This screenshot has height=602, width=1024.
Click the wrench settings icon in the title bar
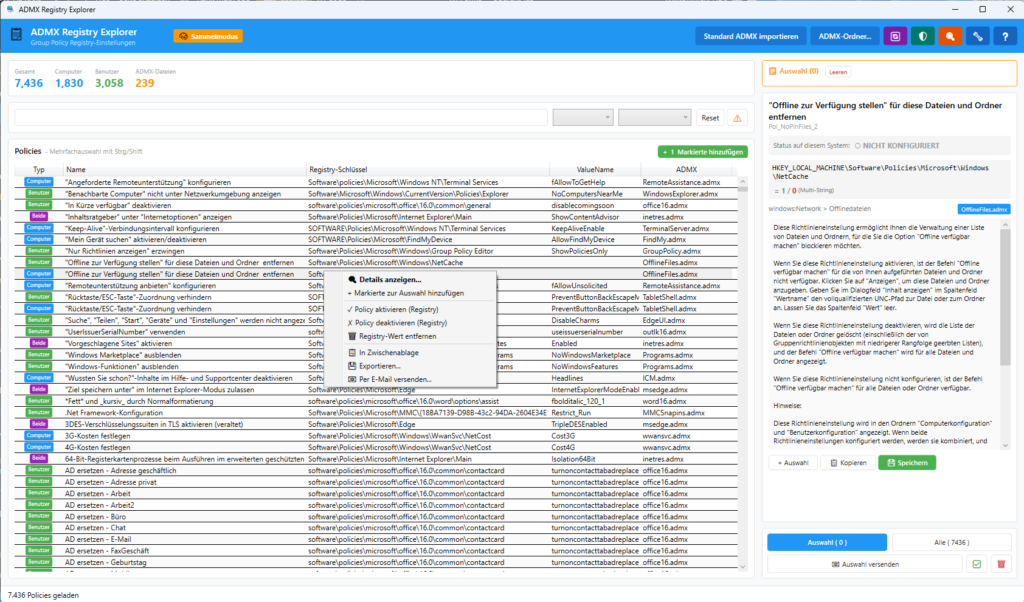tap(975, 37)
